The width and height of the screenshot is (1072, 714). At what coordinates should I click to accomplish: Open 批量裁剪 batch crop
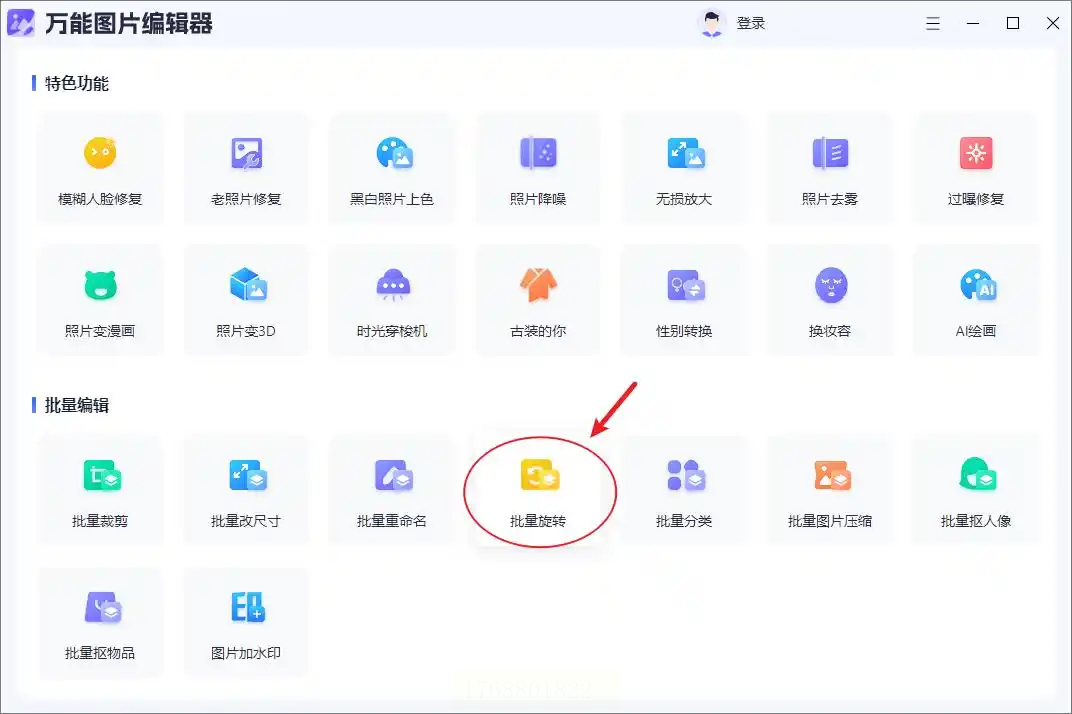click(x=100, y=490)
